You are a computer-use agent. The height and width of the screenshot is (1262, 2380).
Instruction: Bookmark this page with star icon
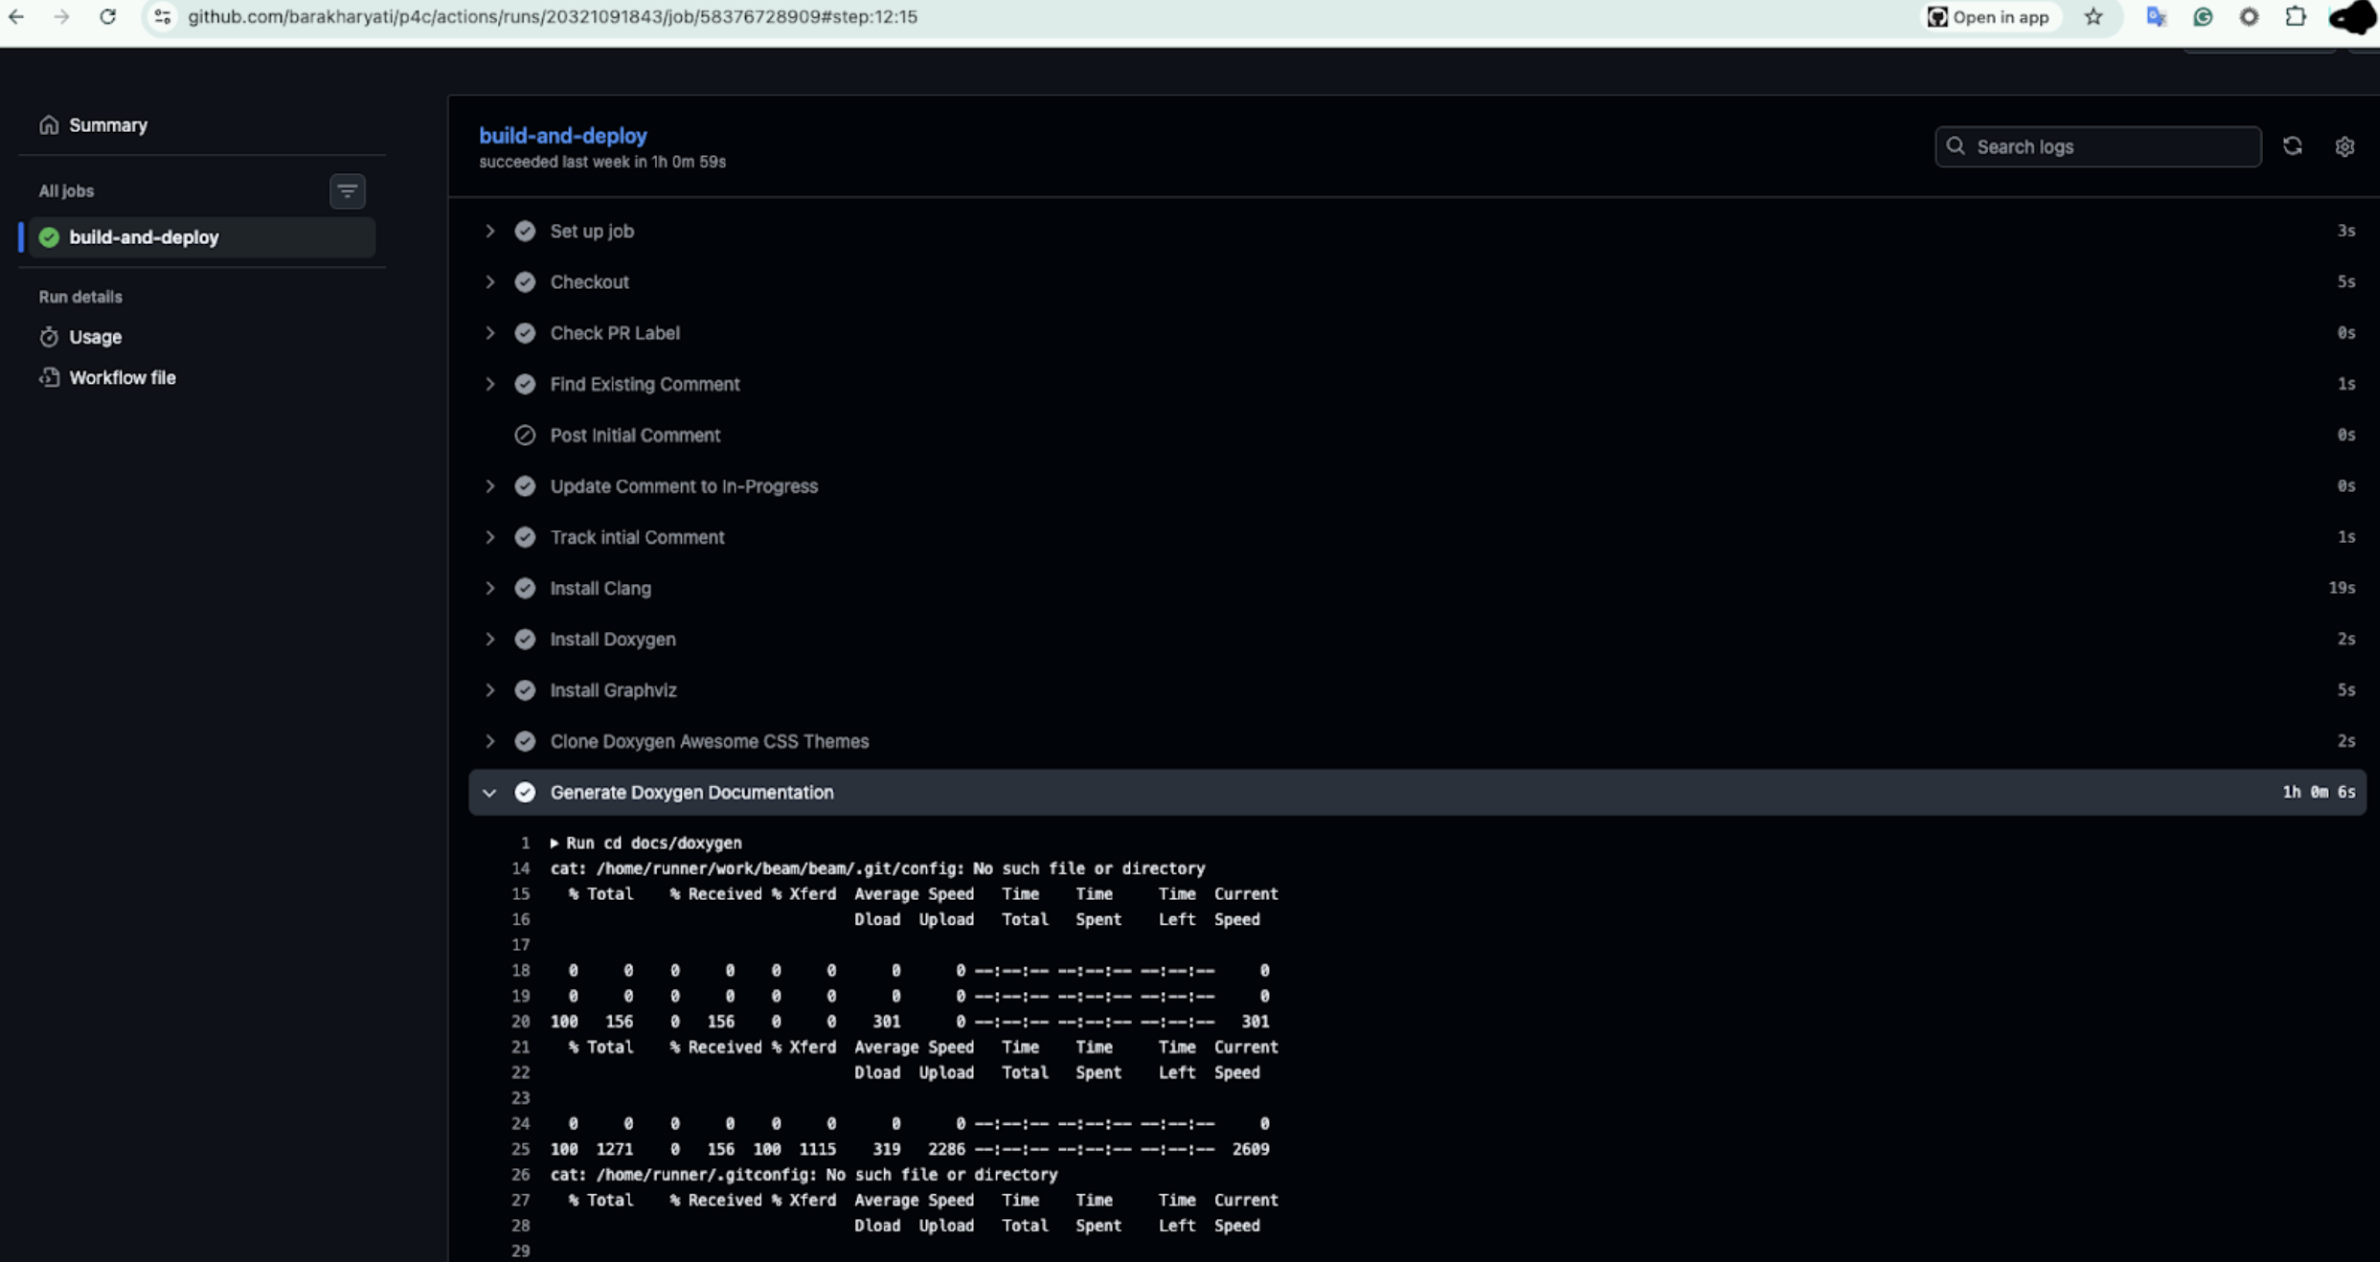point(2094,17)
